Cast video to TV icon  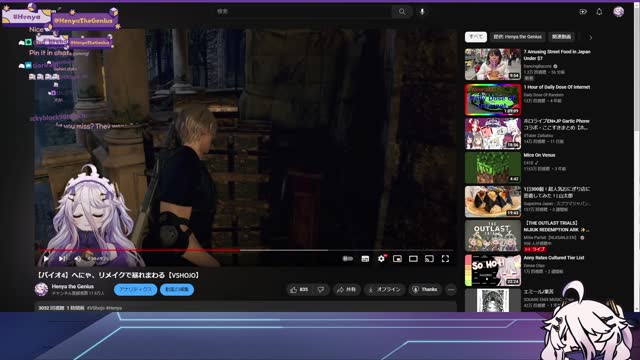(429, 259)
